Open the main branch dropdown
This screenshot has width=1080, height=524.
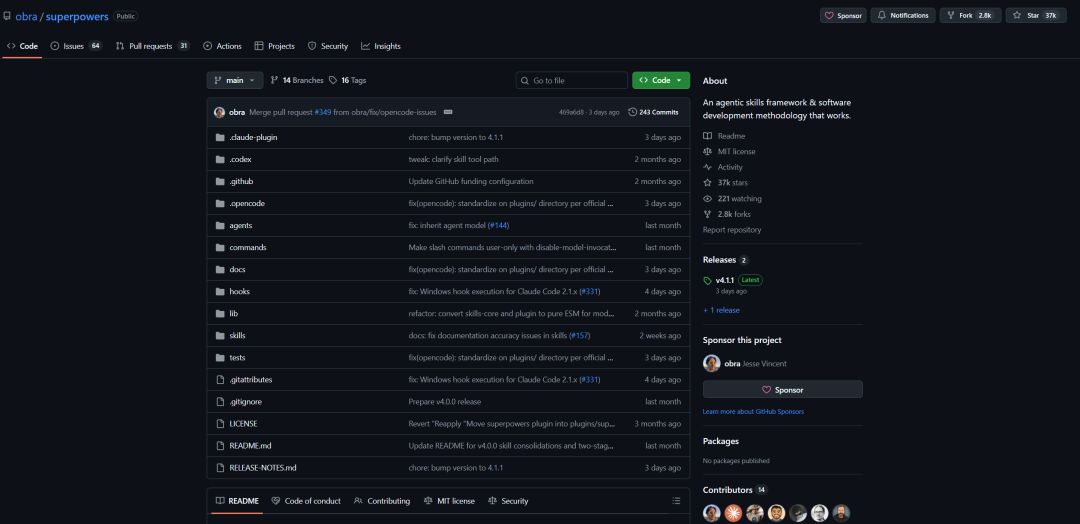coord(235,81)
